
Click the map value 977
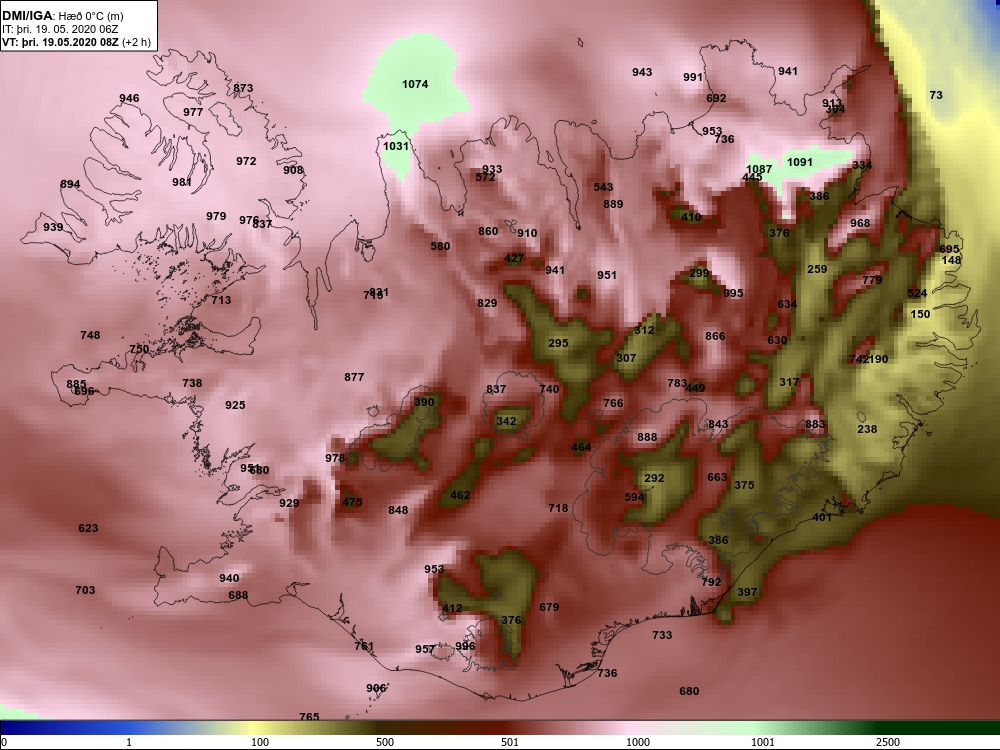pyautogui.click(x=193, y=112)
